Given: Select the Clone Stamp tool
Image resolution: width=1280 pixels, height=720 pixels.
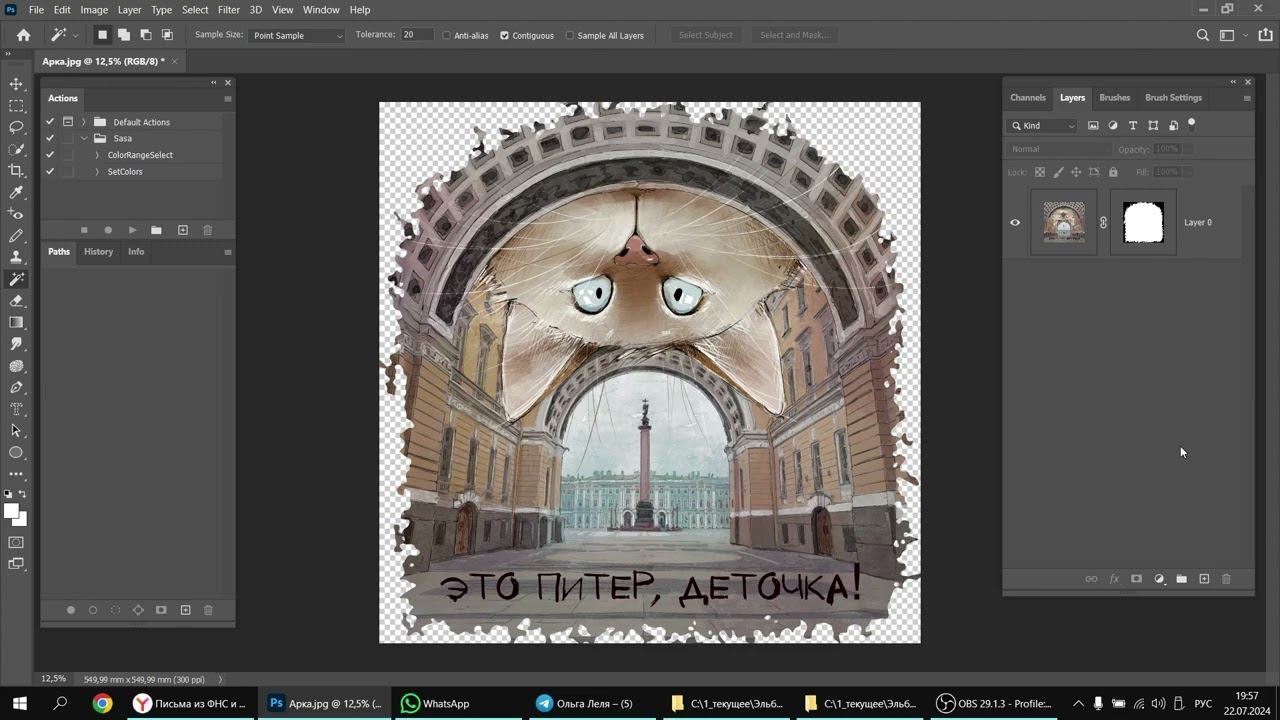Looking at the screenshot, I should (x=16, y=258).
